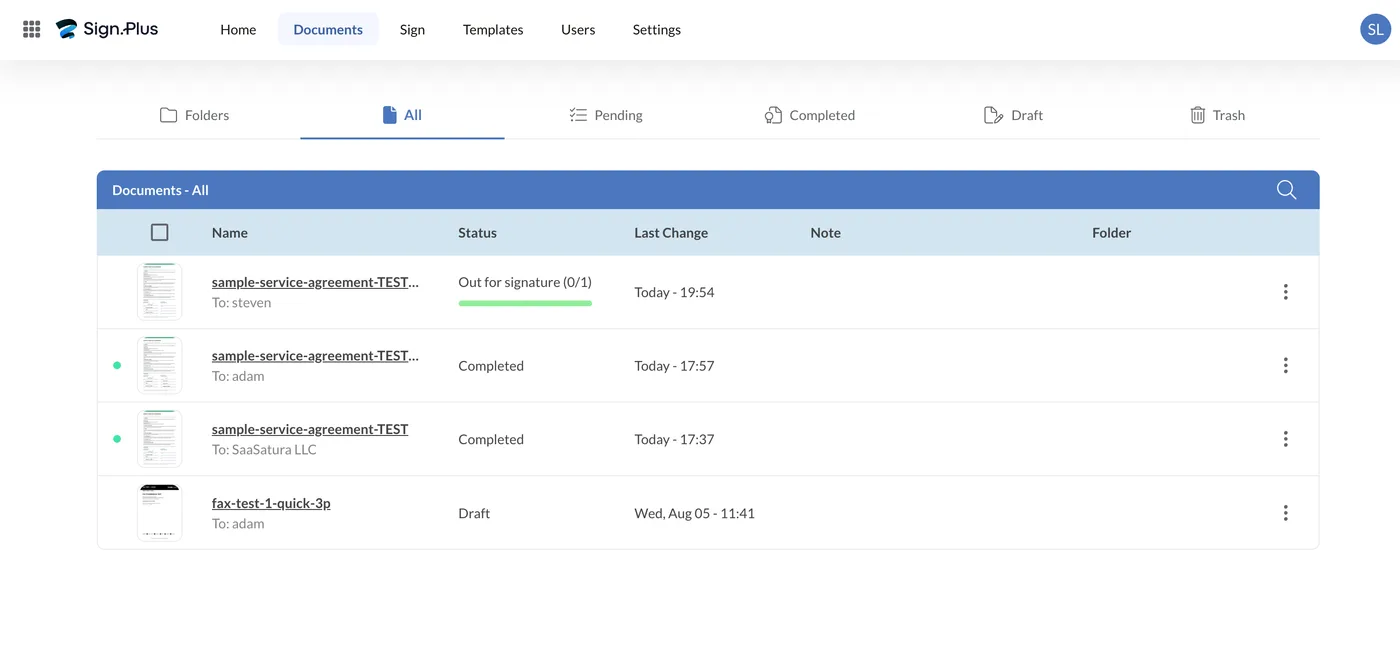1400x662 pixels.
Task: Open Documents in top navigation
Action: 328,29
